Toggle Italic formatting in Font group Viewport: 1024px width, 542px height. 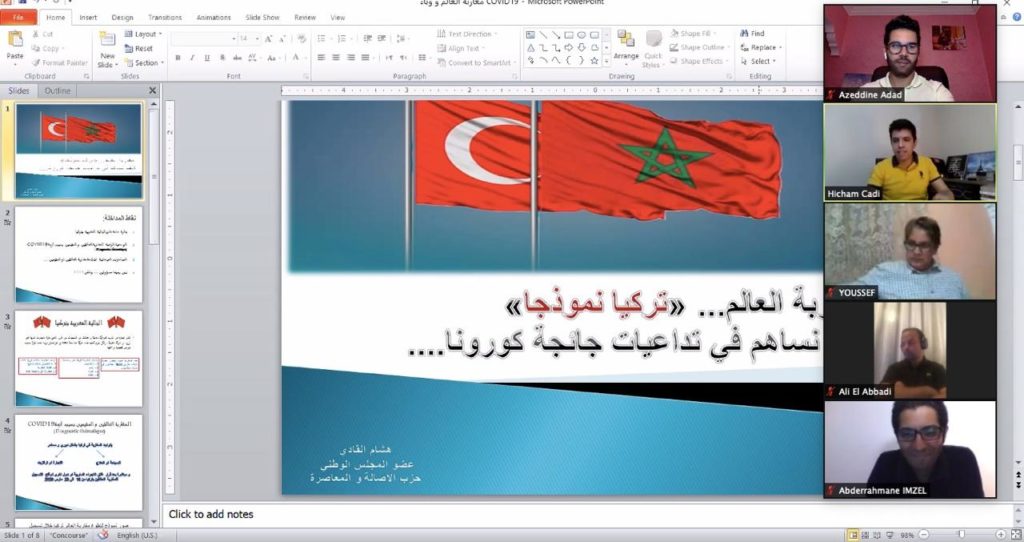[x=191, y=58]
